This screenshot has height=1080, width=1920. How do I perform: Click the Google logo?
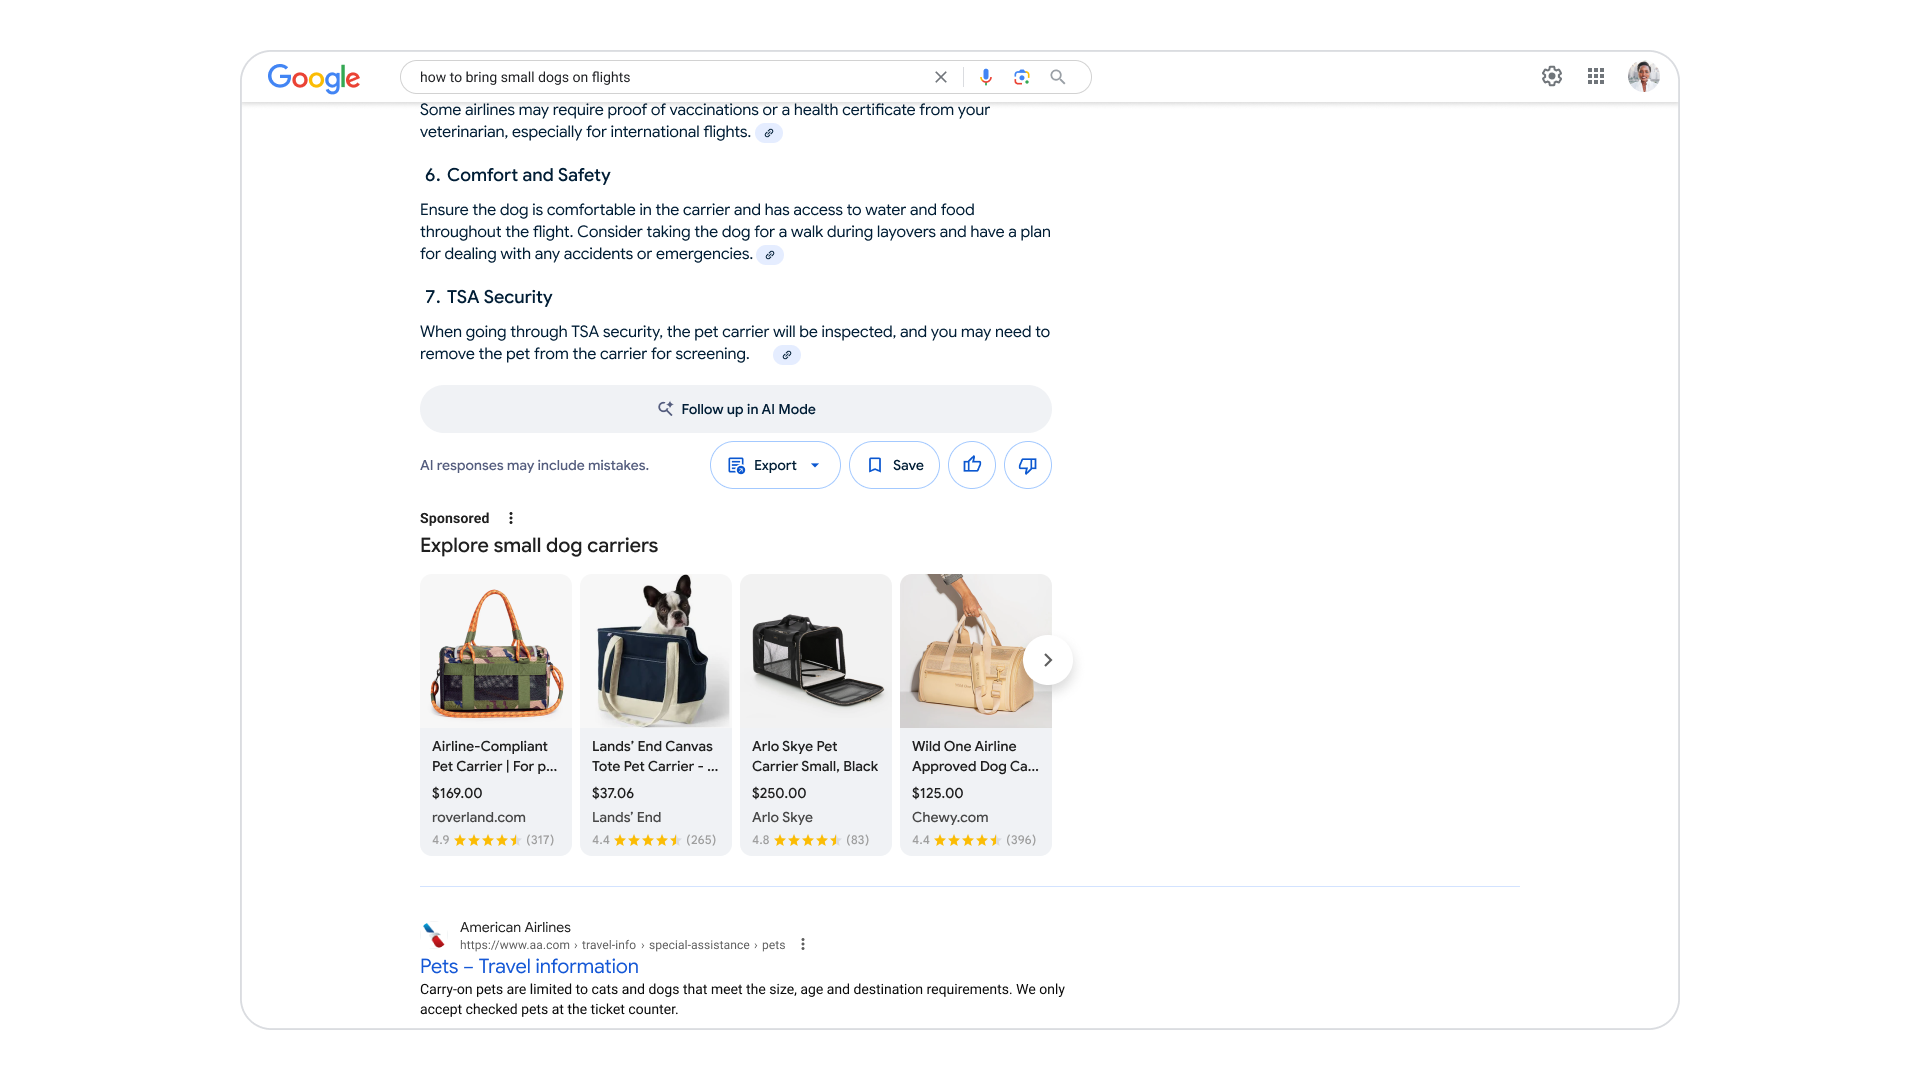click(313, 79)
